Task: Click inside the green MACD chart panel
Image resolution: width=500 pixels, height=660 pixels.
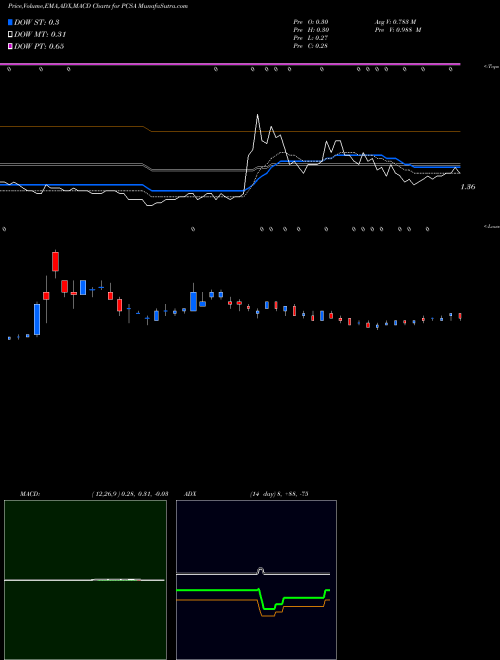Action: (85, 580)
